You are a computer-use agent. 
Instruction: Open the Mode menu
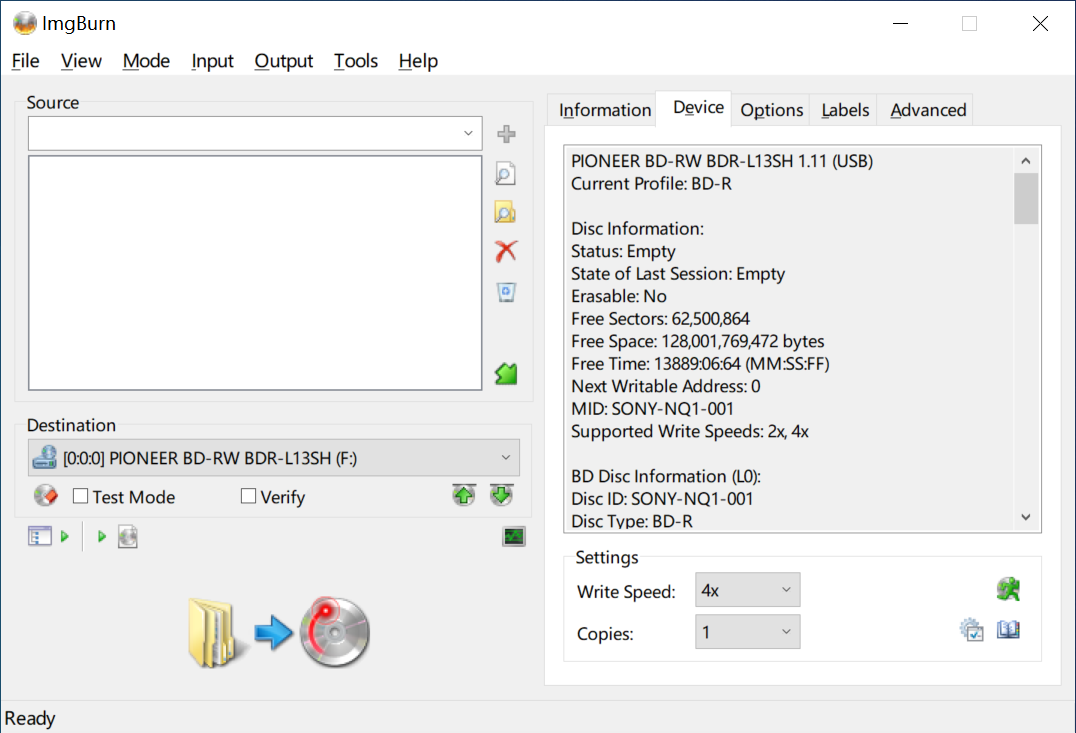tap(146, 61)
